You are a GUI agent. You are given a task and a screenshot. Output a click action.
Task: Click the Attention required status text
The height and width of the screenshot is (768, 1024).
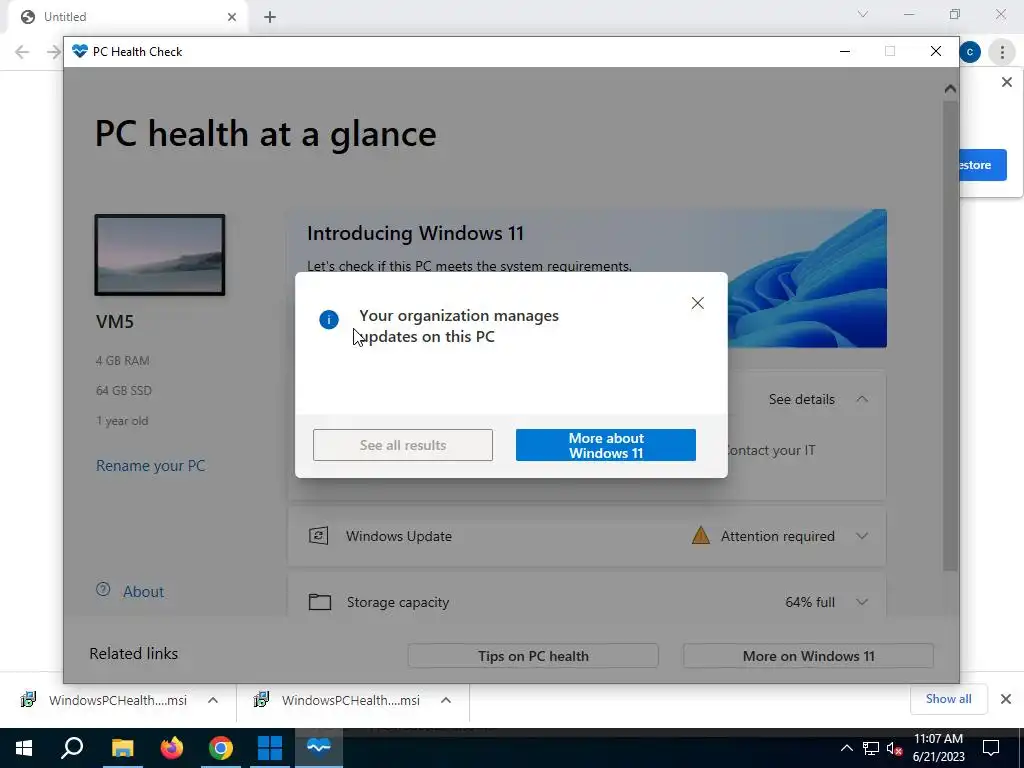tap(778, 536)
